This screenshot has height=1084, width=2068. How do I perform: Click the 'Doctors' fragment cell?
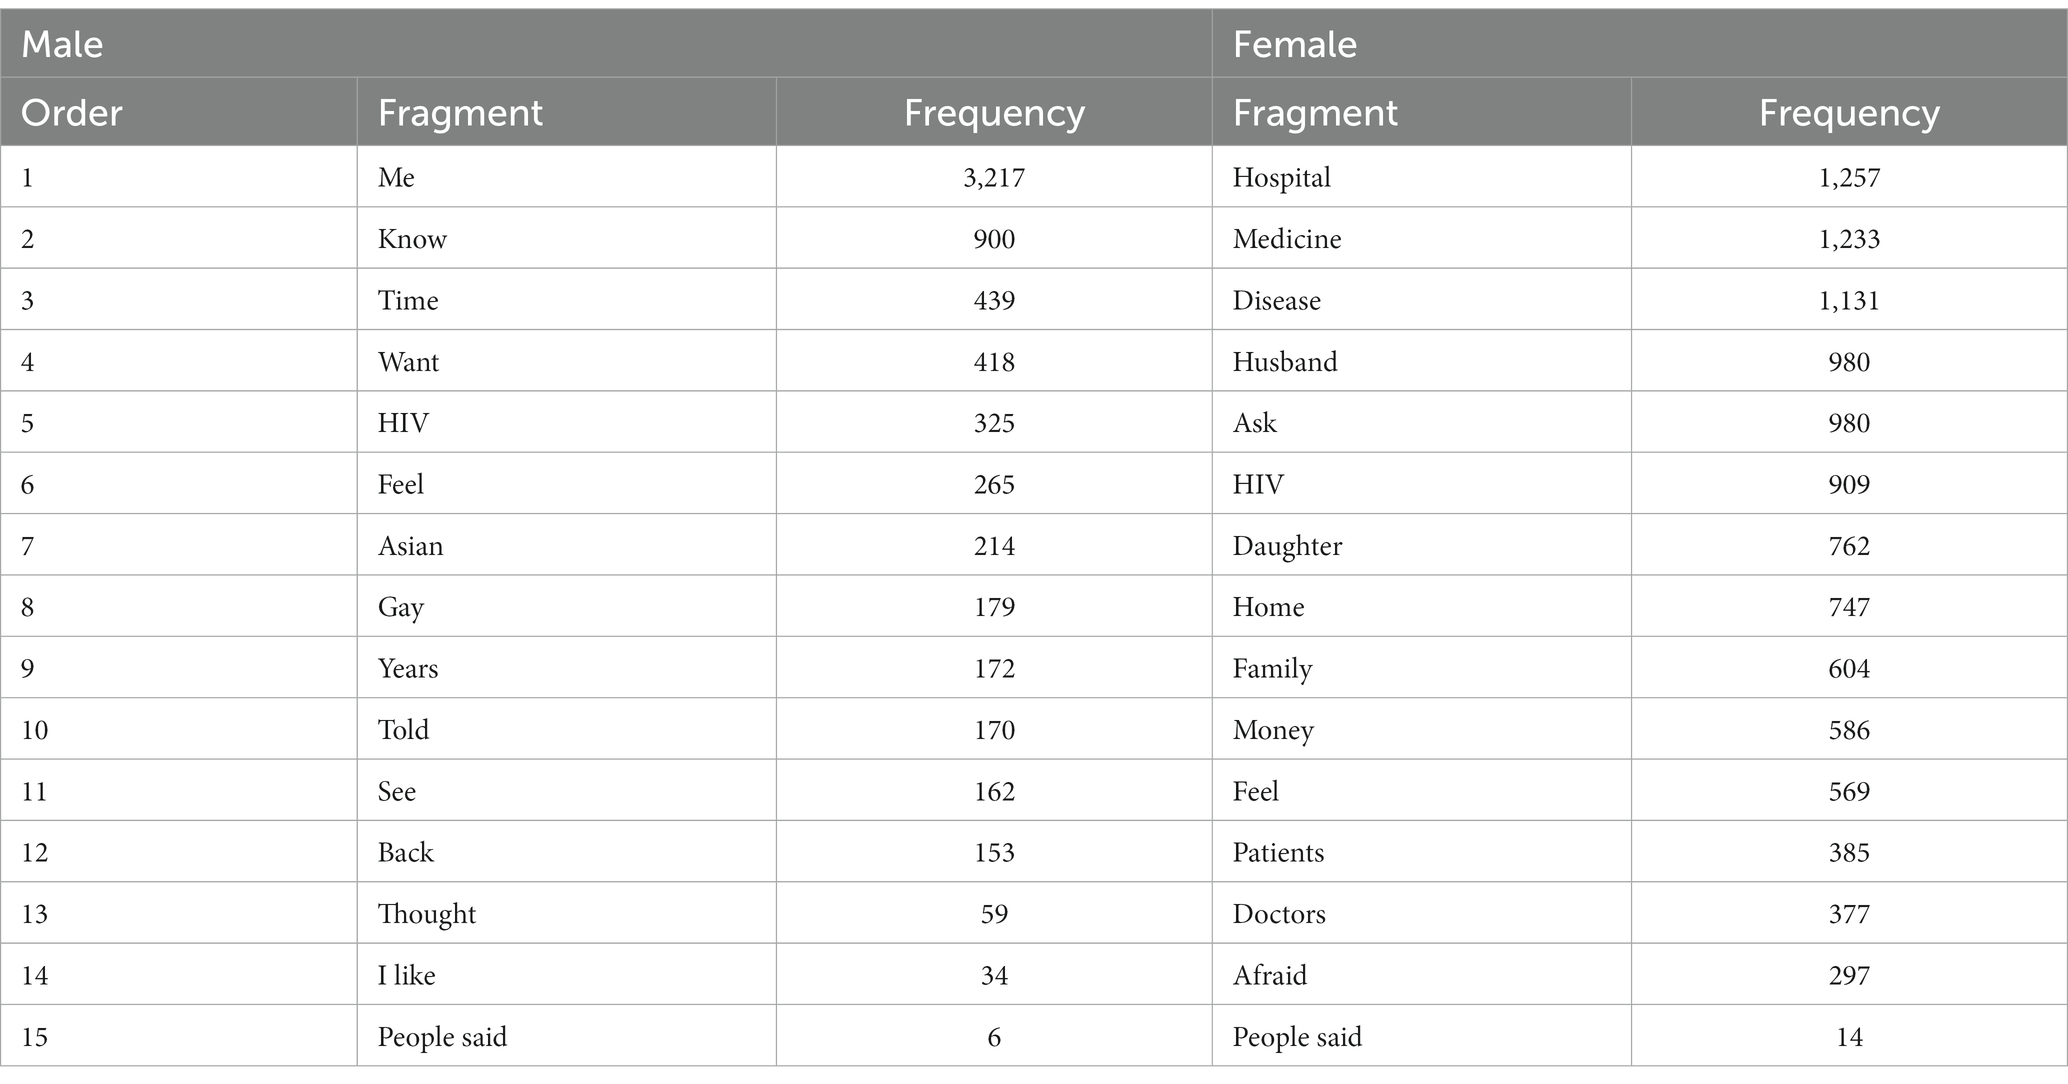tap(1421, 913)
